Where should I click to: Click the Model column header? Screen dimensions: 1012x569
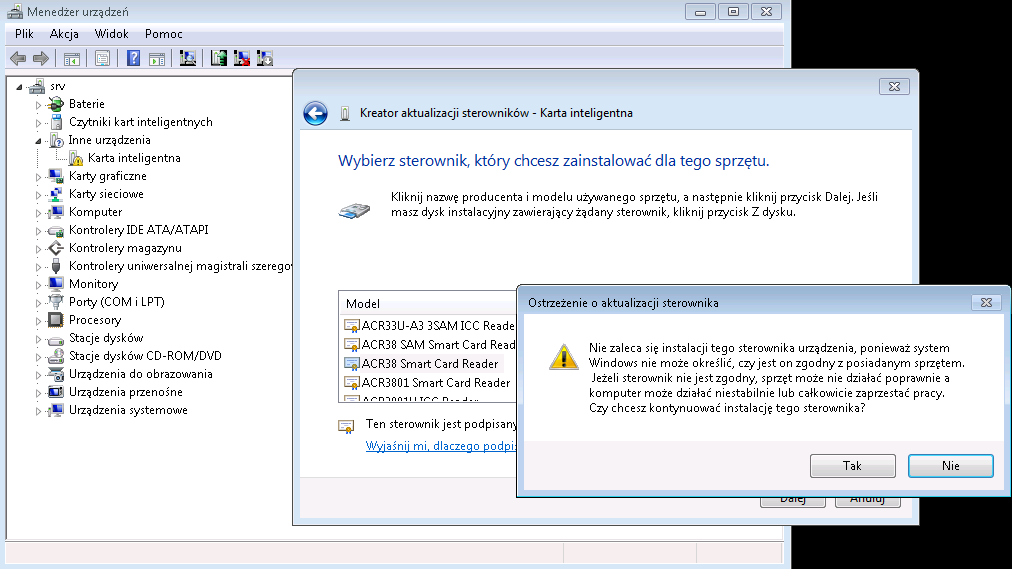(x=427, y=304)
